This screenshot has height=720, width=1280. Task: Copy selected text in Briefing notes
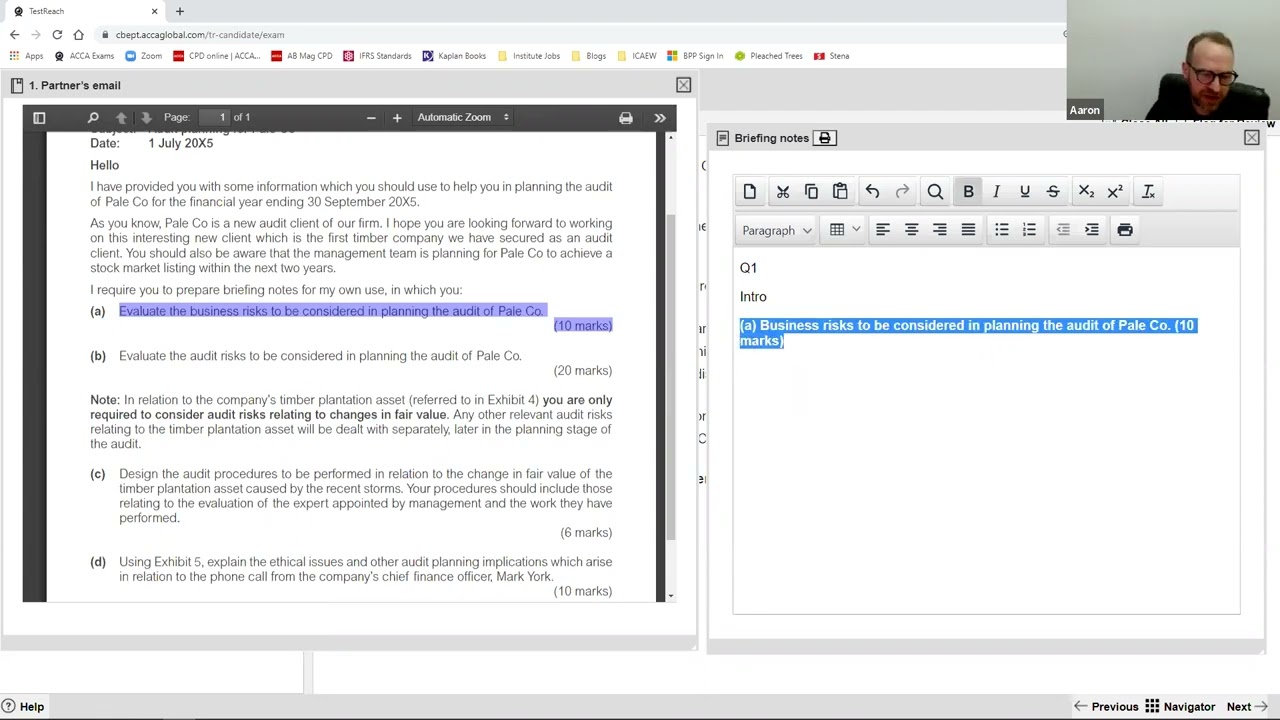coord(811,192)
